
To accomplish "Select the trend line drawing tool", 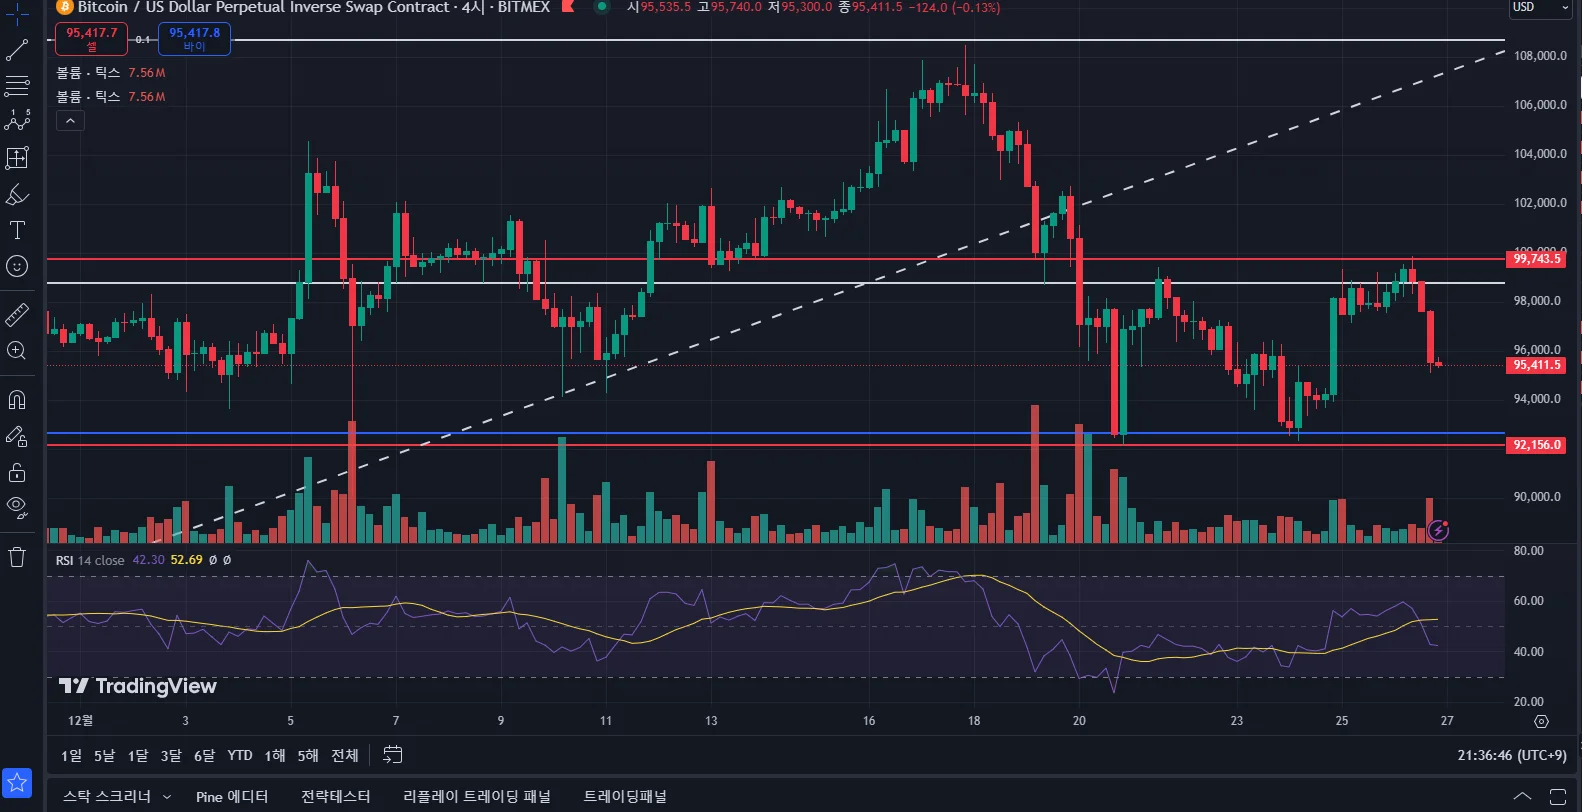I will tap(17, 49).
